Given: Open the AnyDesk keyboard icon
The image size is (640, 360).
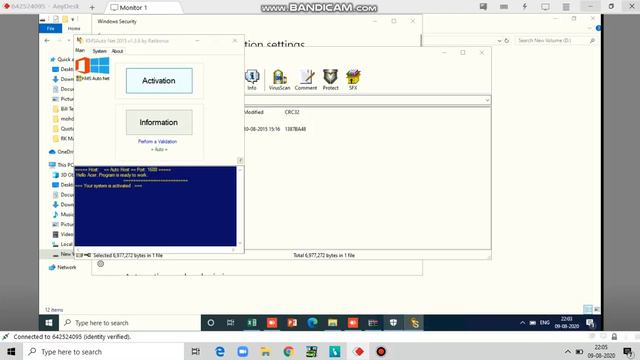Looking at the screenshot, I should (x=504, y=7).
